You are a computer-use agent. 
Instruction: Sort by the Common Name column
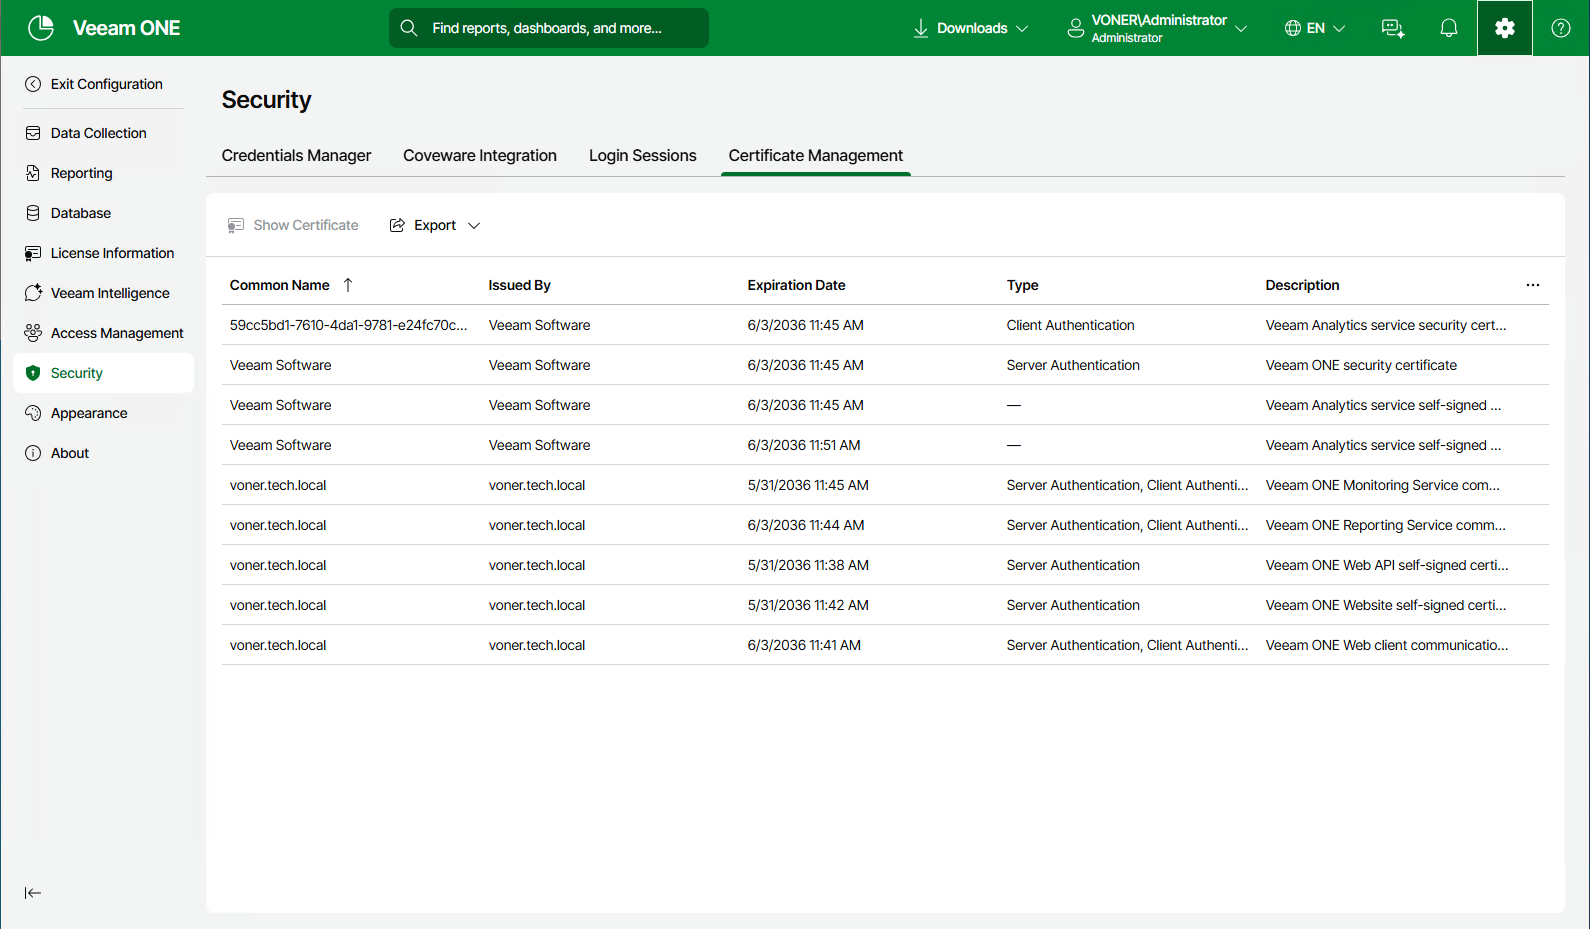click(x=280, y=285)
